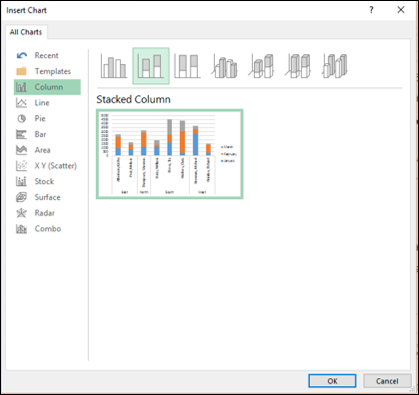Select the Stacked Column chart preview thumbnail
Viewport: 419px width, 395px height.
point(170,154)
